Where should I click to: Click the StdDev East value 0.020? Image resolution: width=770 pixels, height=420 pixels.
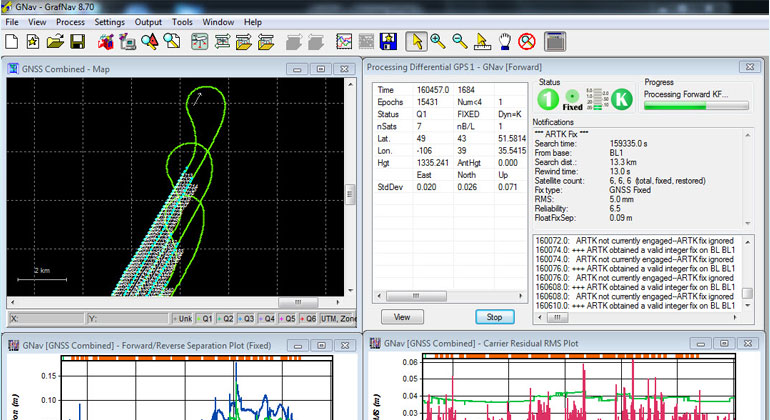coord(426,187)
